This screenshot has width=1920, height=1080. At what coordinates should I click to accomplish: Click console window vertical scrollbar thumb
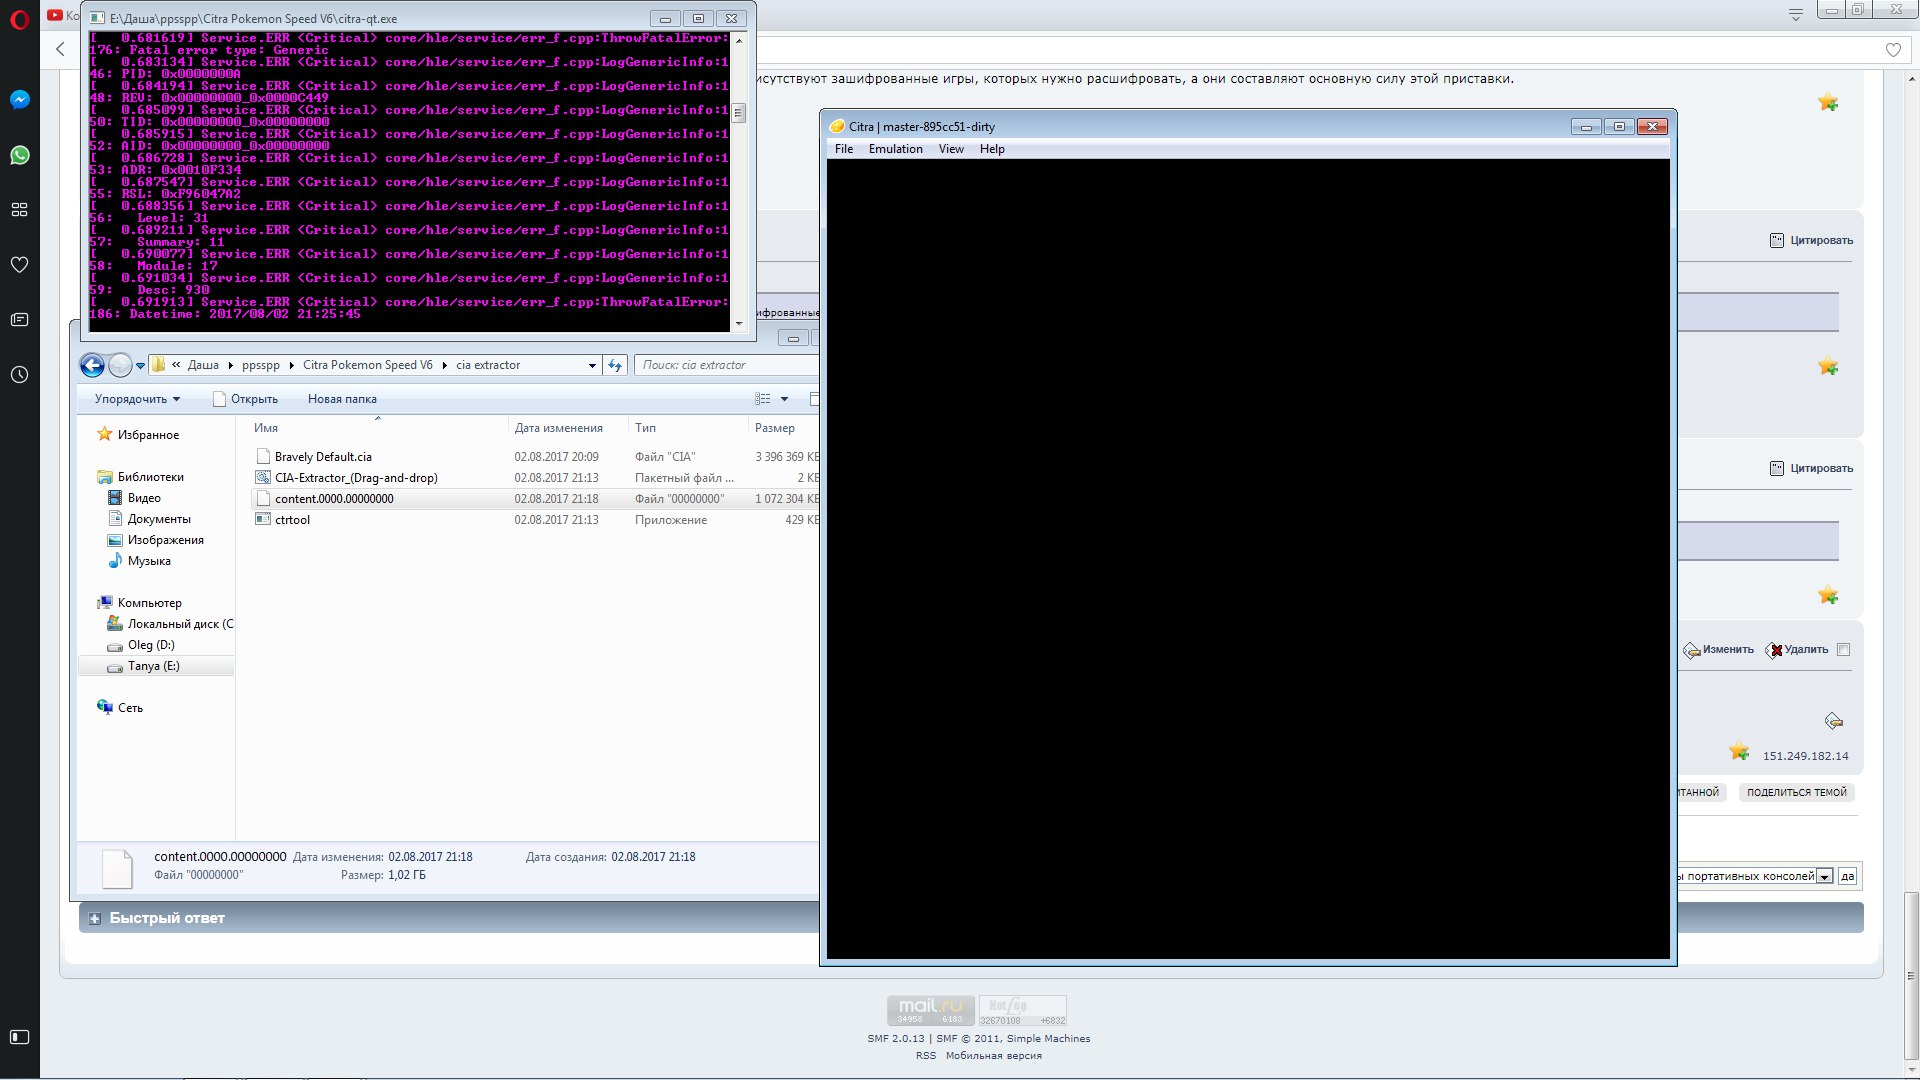739,112
